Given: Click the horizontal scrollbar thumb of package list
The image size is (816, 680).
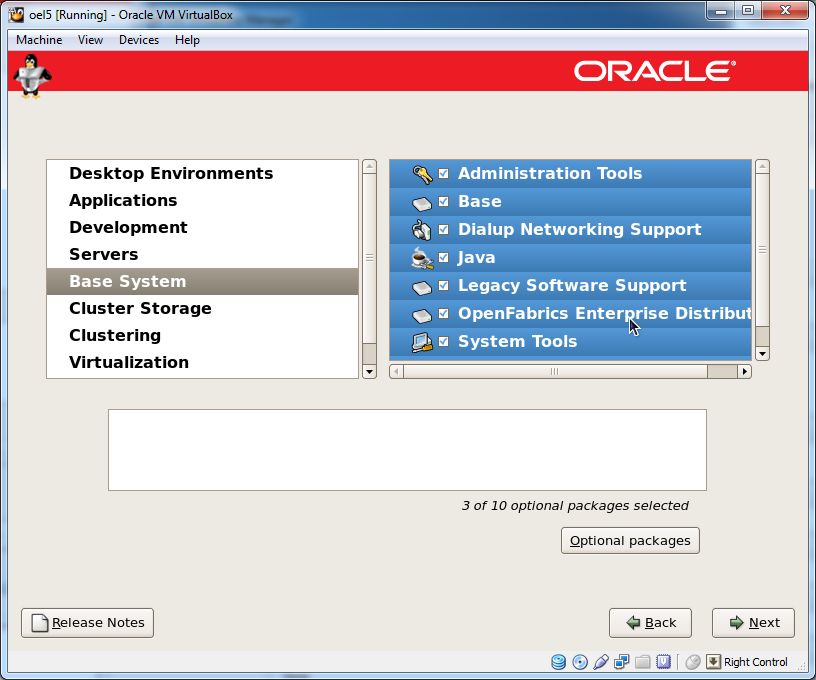Looking at the screenshot, I should [555, 371].
